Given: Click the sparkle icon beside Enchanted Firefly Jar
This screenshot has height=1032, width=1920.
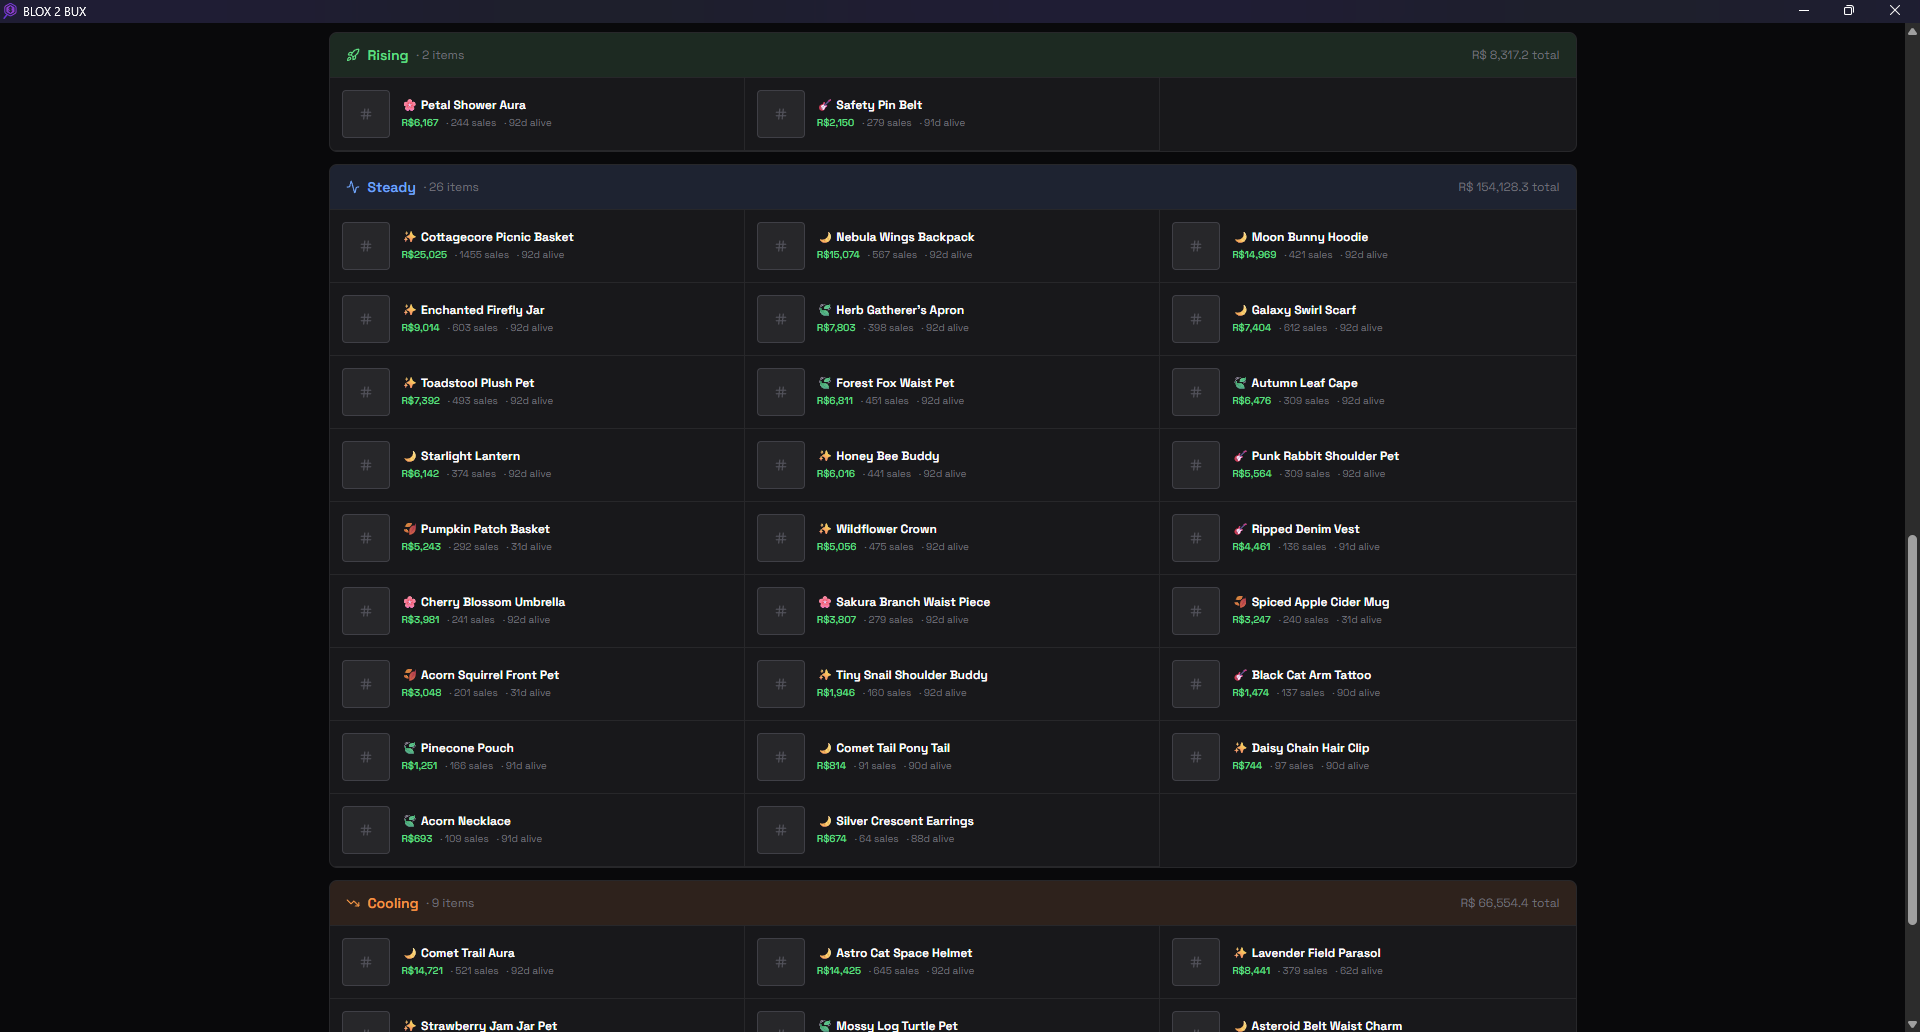Looking at the screenshot, I should 409,310.
